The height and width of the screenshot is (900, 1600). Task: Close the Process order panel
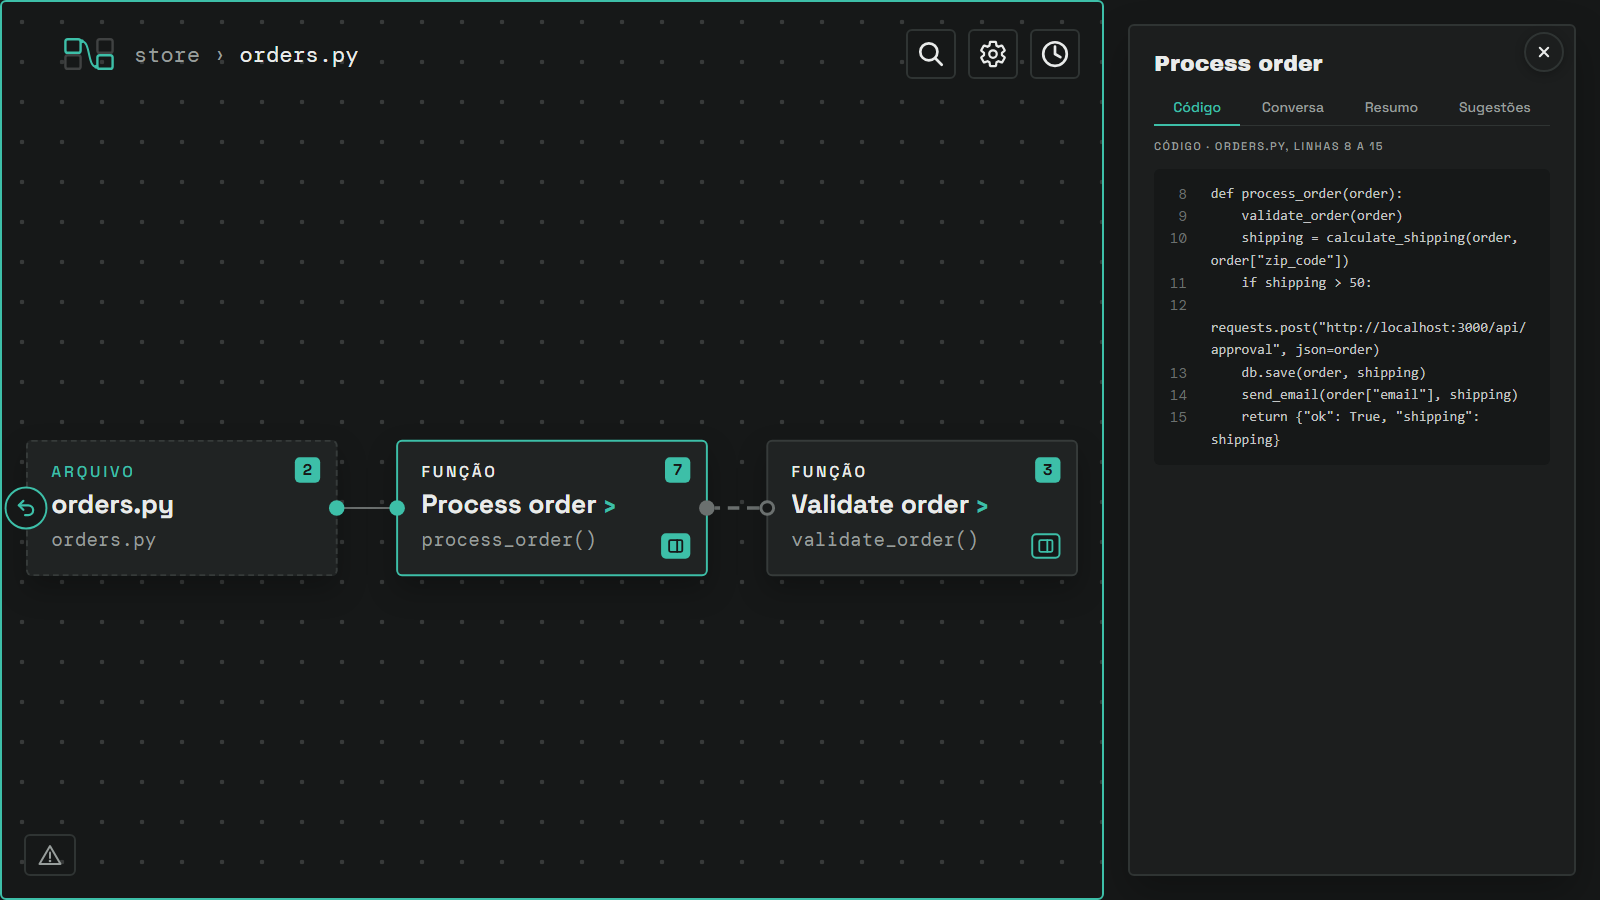tap(1544, 52)
